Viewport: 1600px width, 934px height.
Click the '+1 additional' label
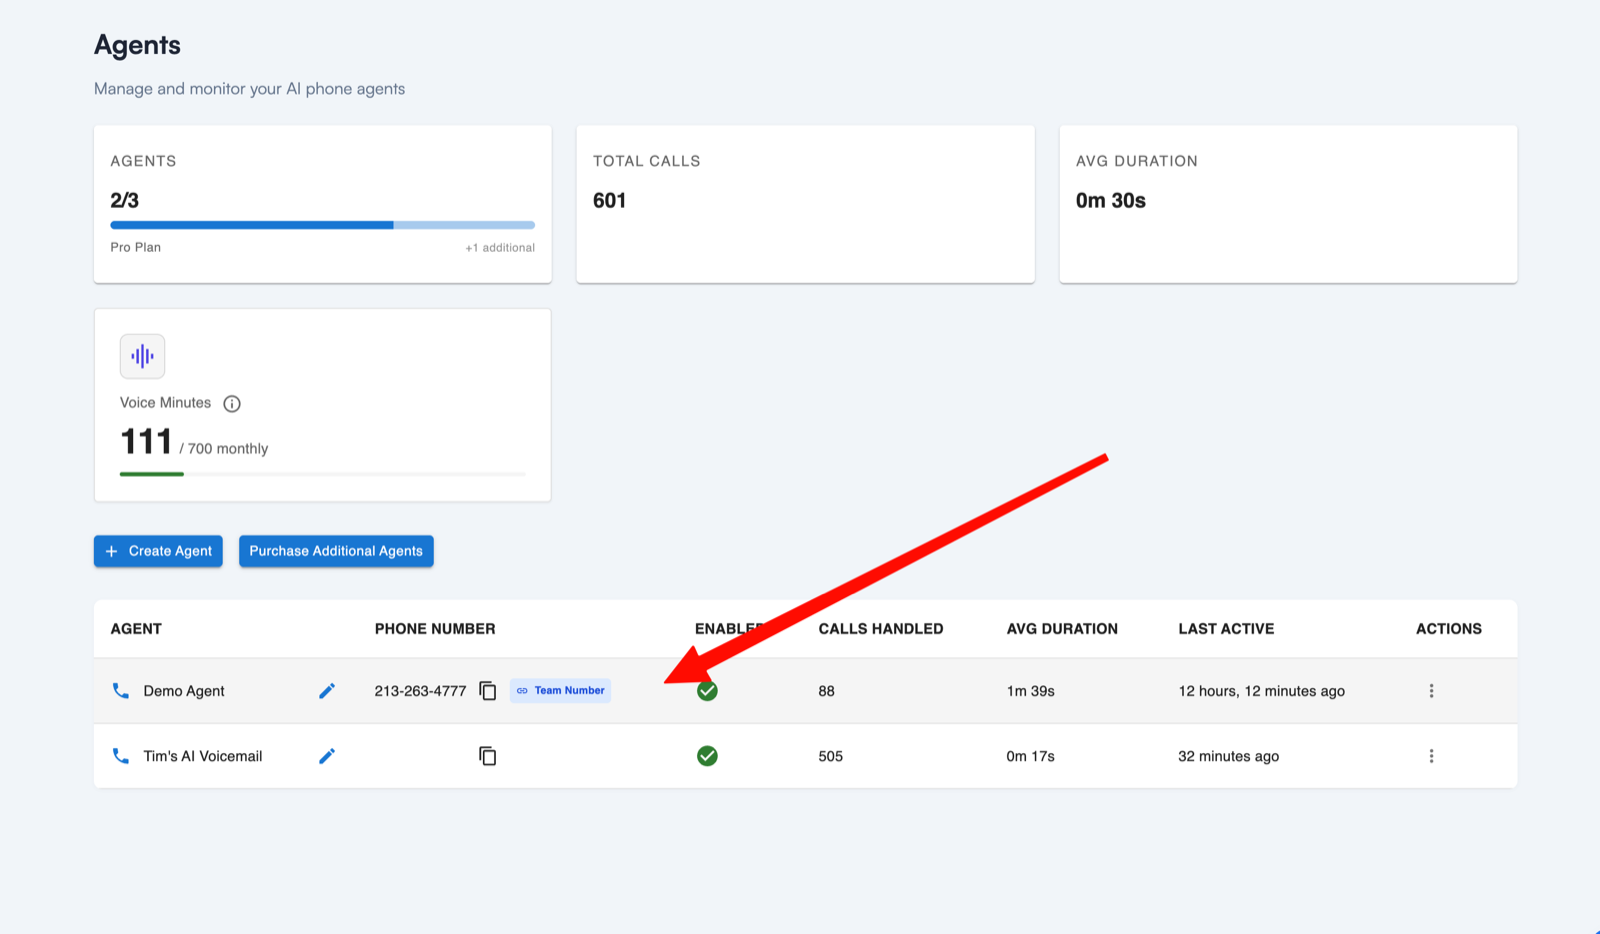(500, 248)
